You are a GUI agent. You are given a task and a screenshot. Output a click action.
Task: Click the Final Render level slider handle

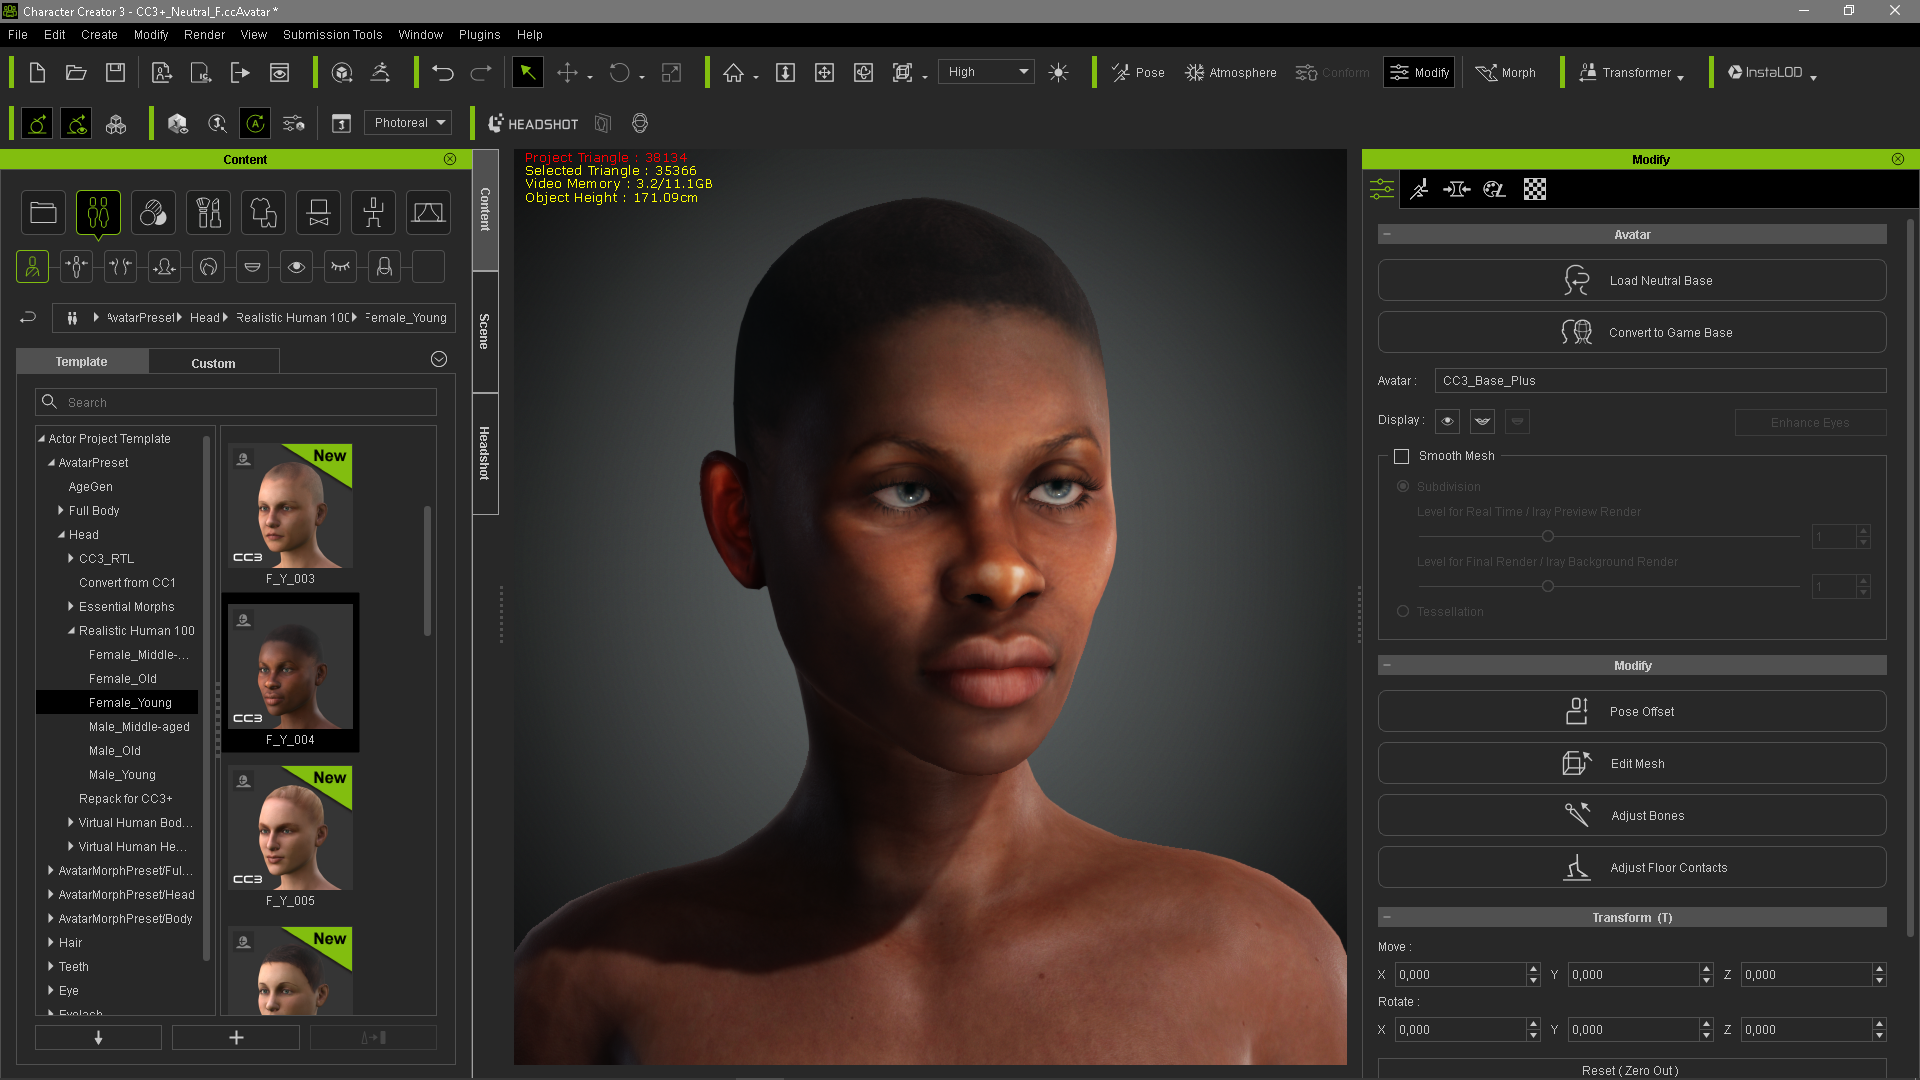(x=1547, y=586)
